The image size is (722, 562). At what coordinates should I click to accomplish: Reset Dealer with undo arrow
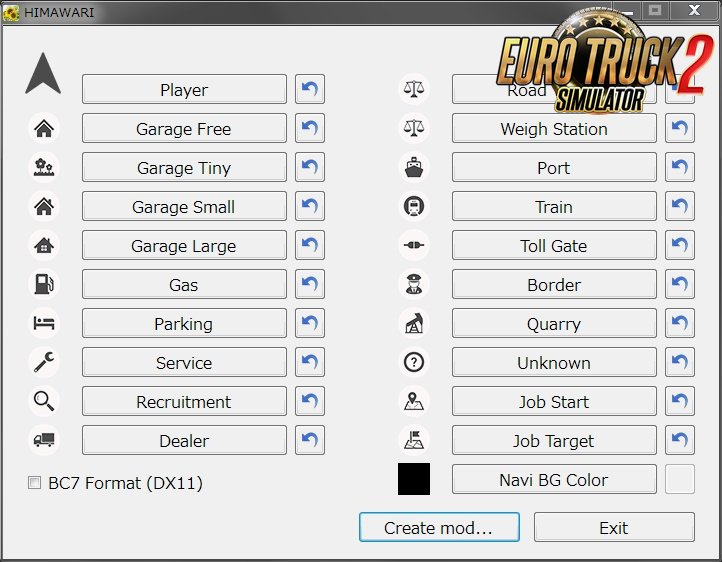(x=310, y=440)
